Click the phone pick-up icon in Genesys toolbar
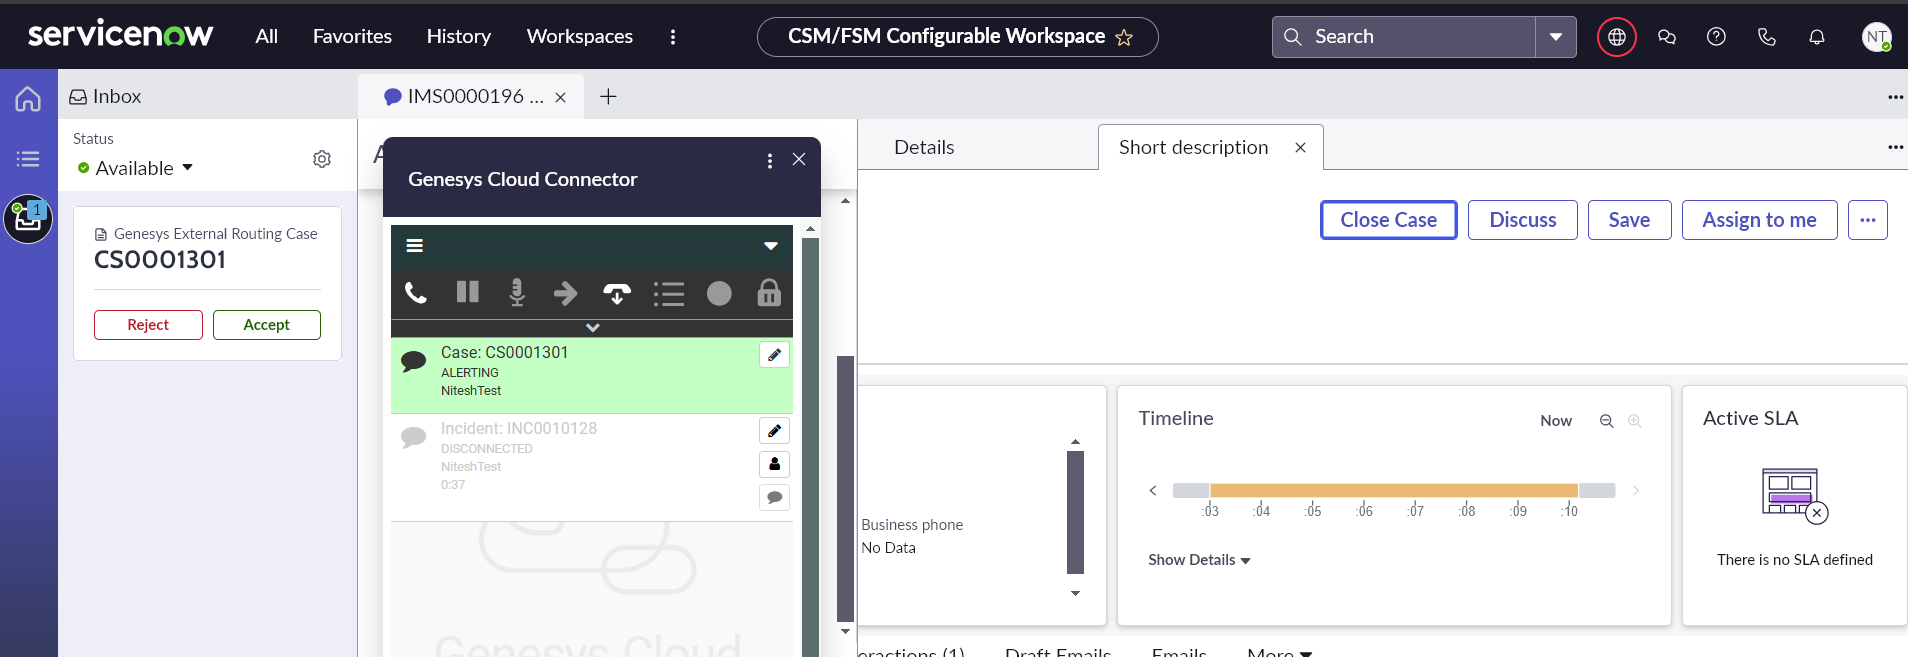 (x=416, y=293)
